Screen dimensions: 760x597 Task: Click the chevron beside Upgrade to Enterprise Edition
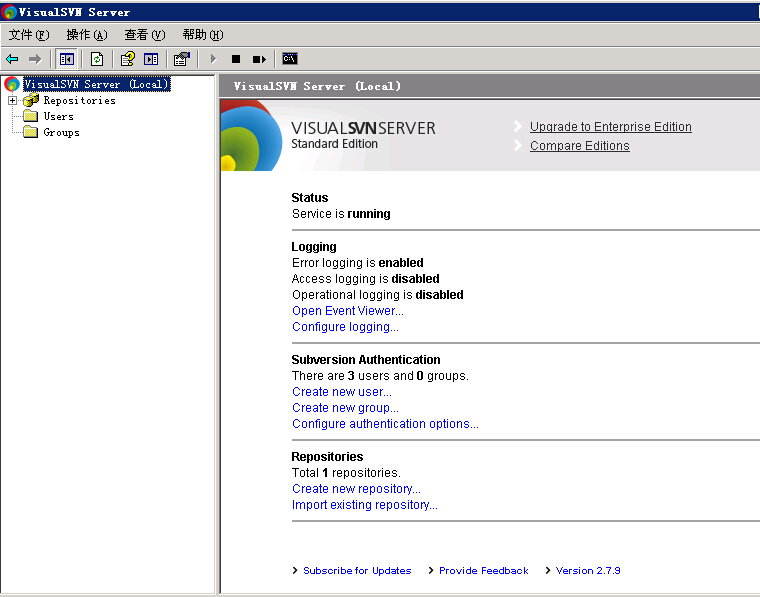coord(518,126)
